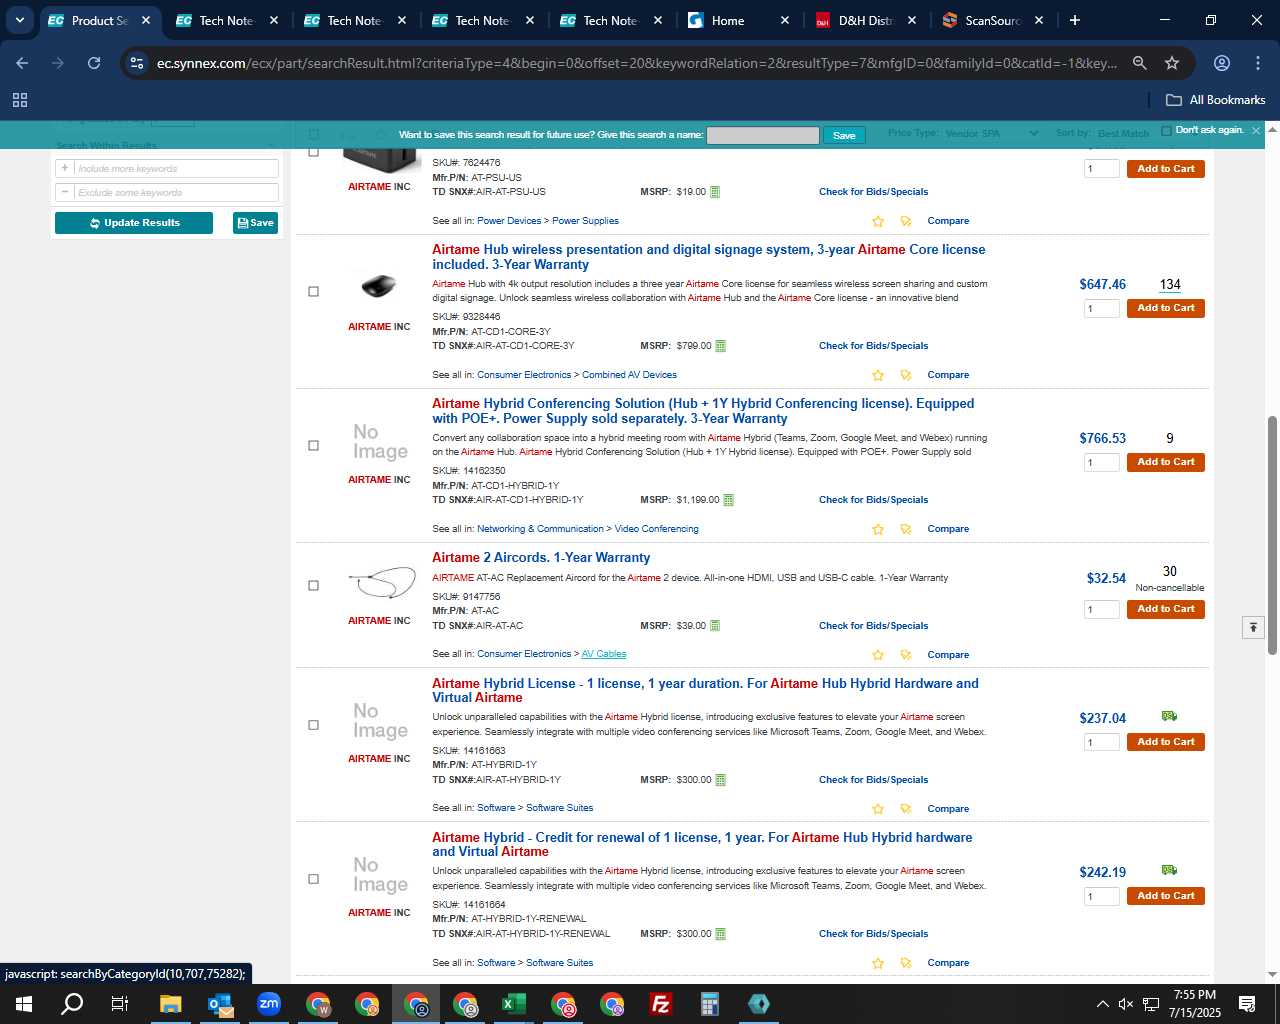This screenshot has height=1024, width=1280.
Task: Show hidden system tray icons
Action: (x=1102, y=1004)
